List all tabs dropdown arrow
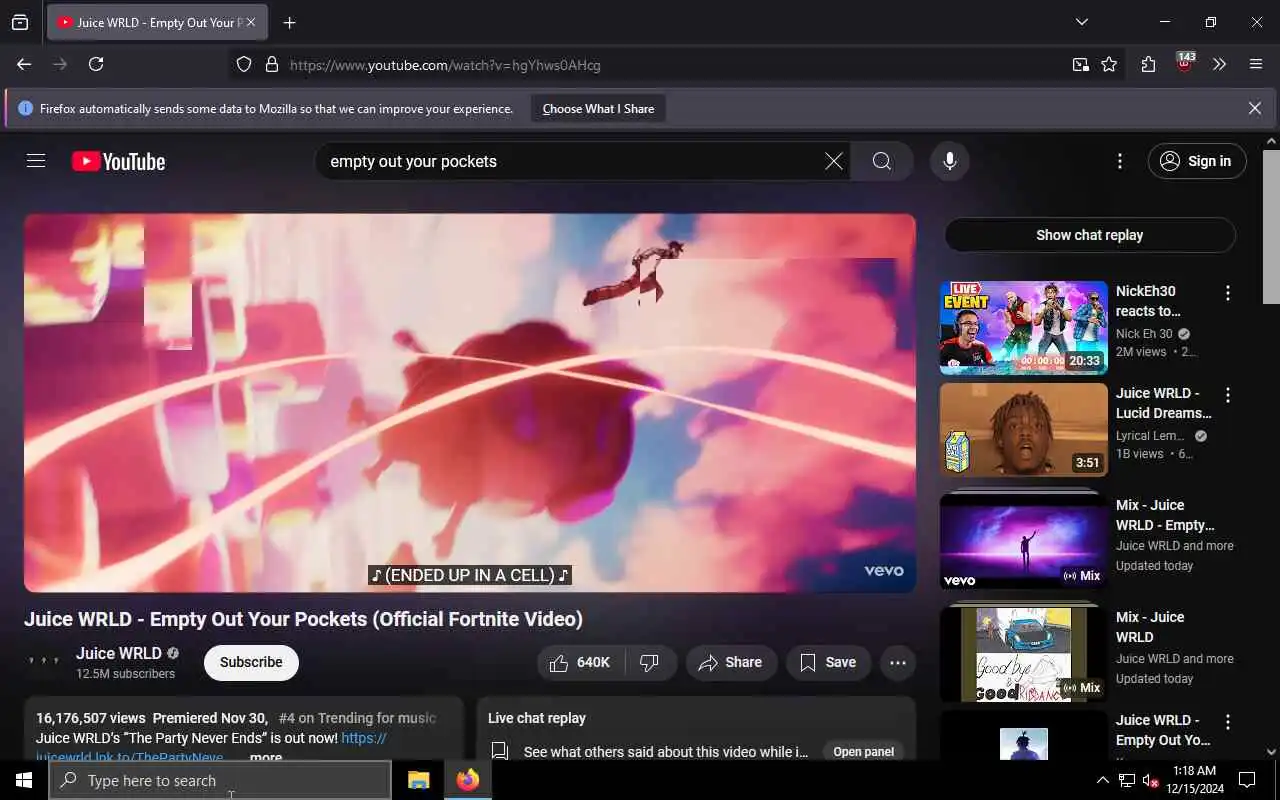Viewport: 1280px width, 800px height. (x=1081, y=22)
